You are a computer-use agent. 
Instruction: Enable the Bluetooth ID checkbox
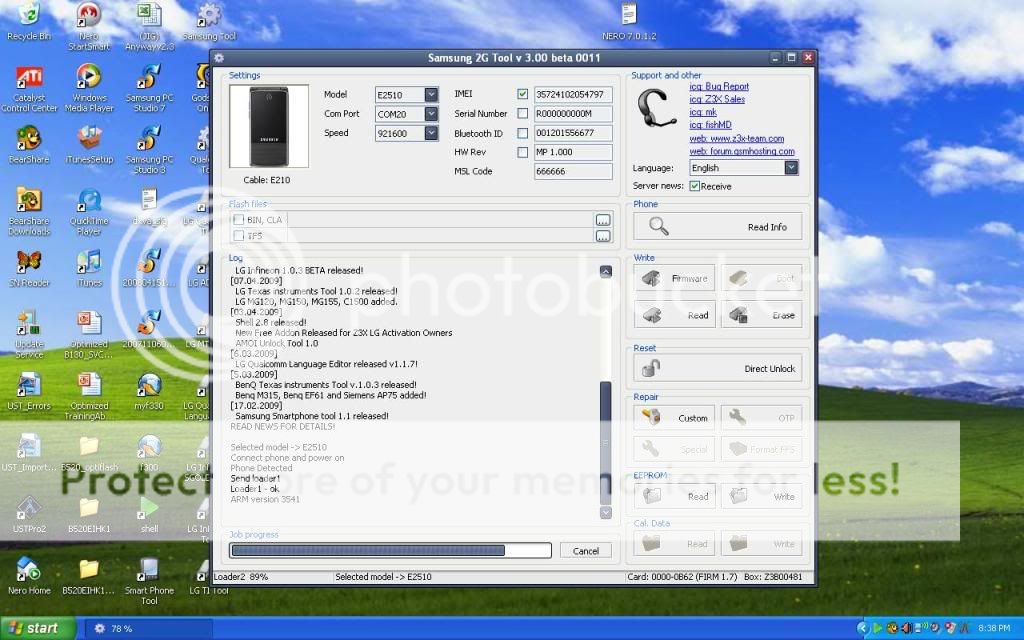[x=522, y=133]
